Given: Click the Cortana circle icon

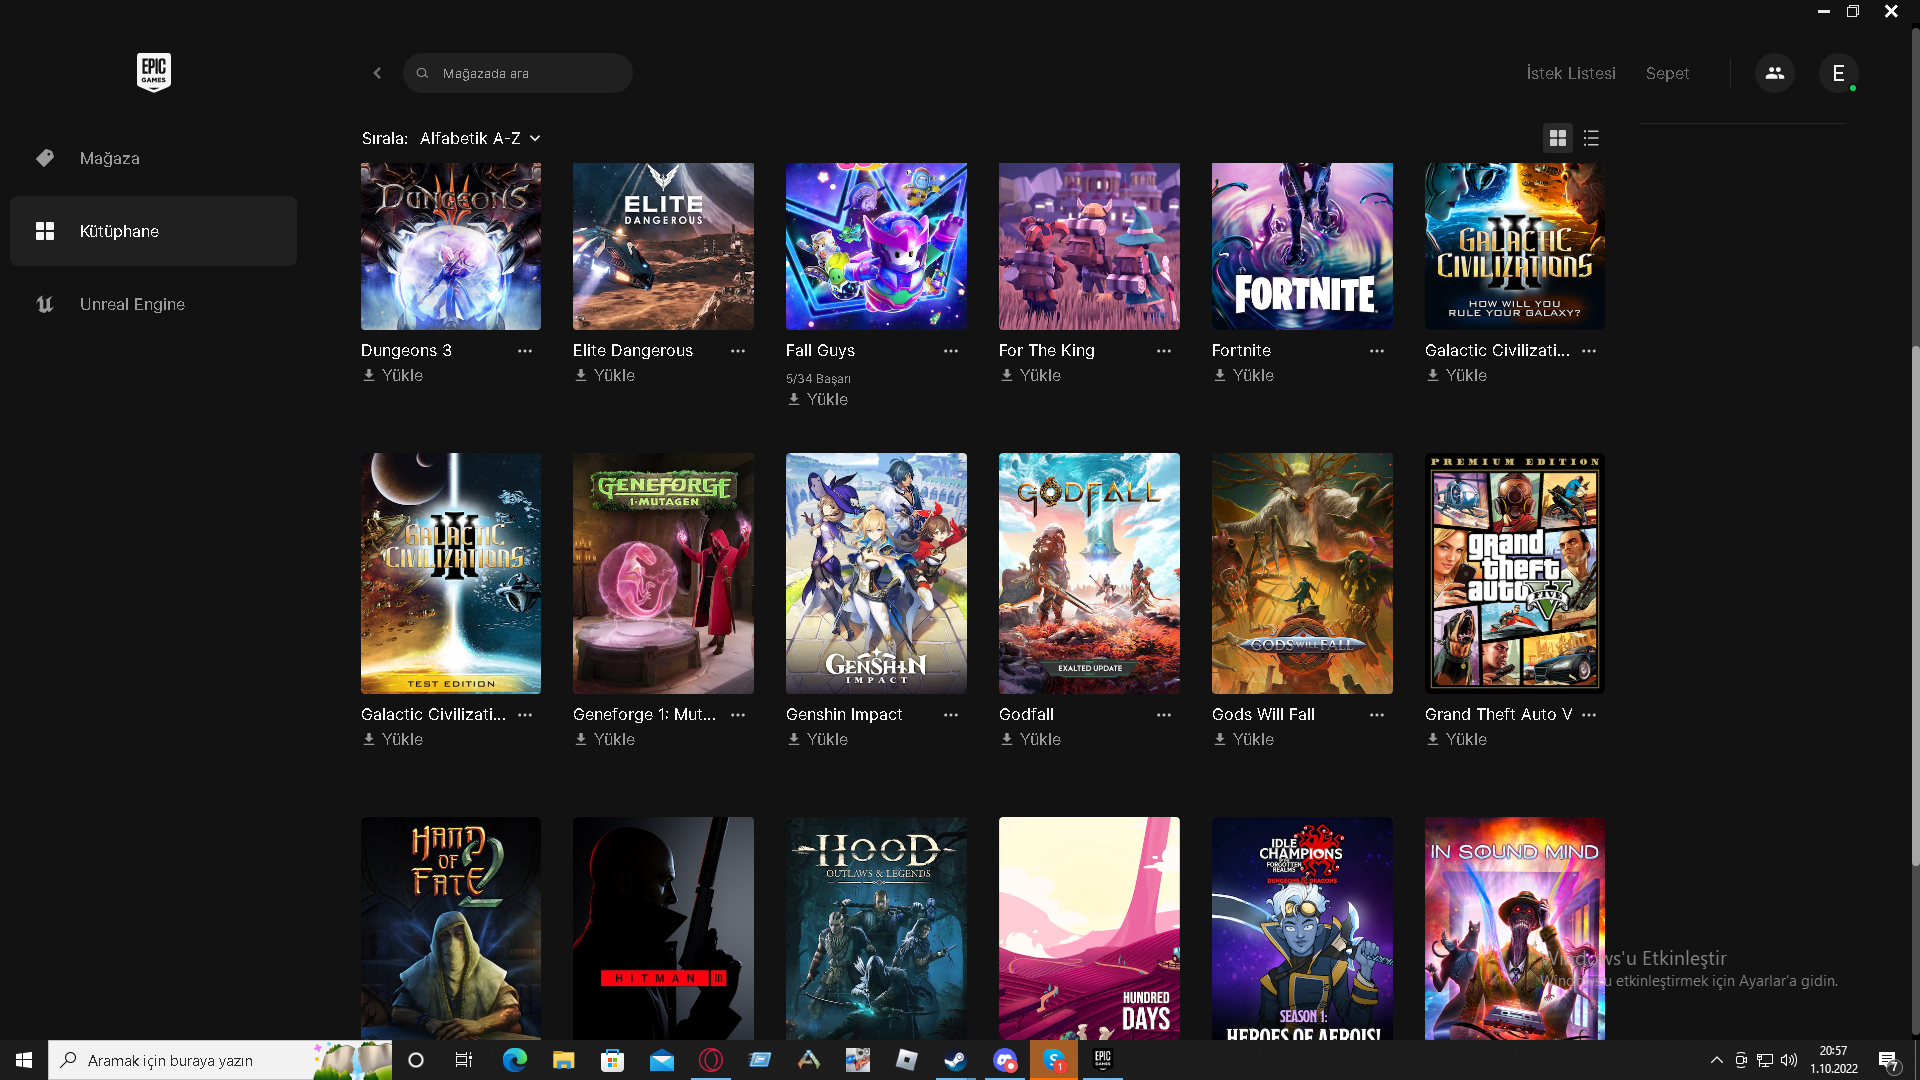Looking at the screenshot, I should pos(416,1060).
